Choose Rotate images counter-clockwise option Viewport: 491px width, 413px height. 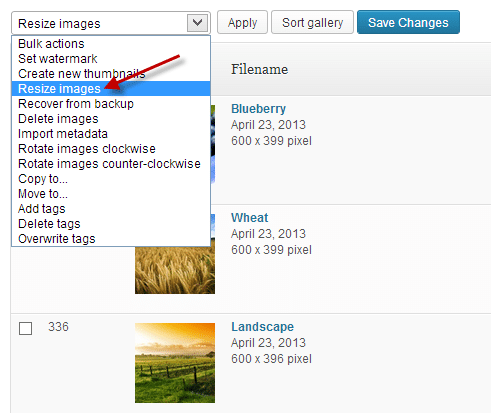pyautogui.click(x=111, y=164)
